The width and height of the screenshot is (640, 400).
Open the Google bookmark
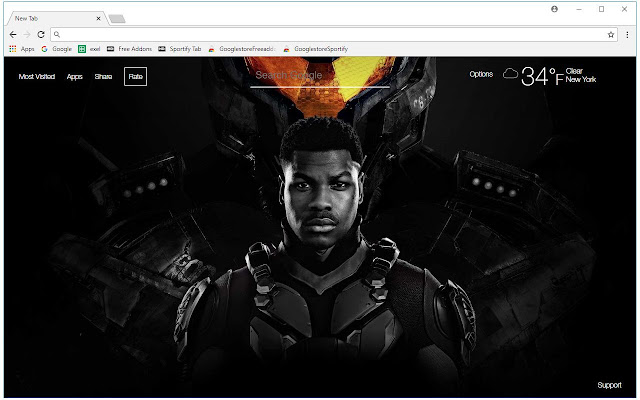[x=57, y=49]
